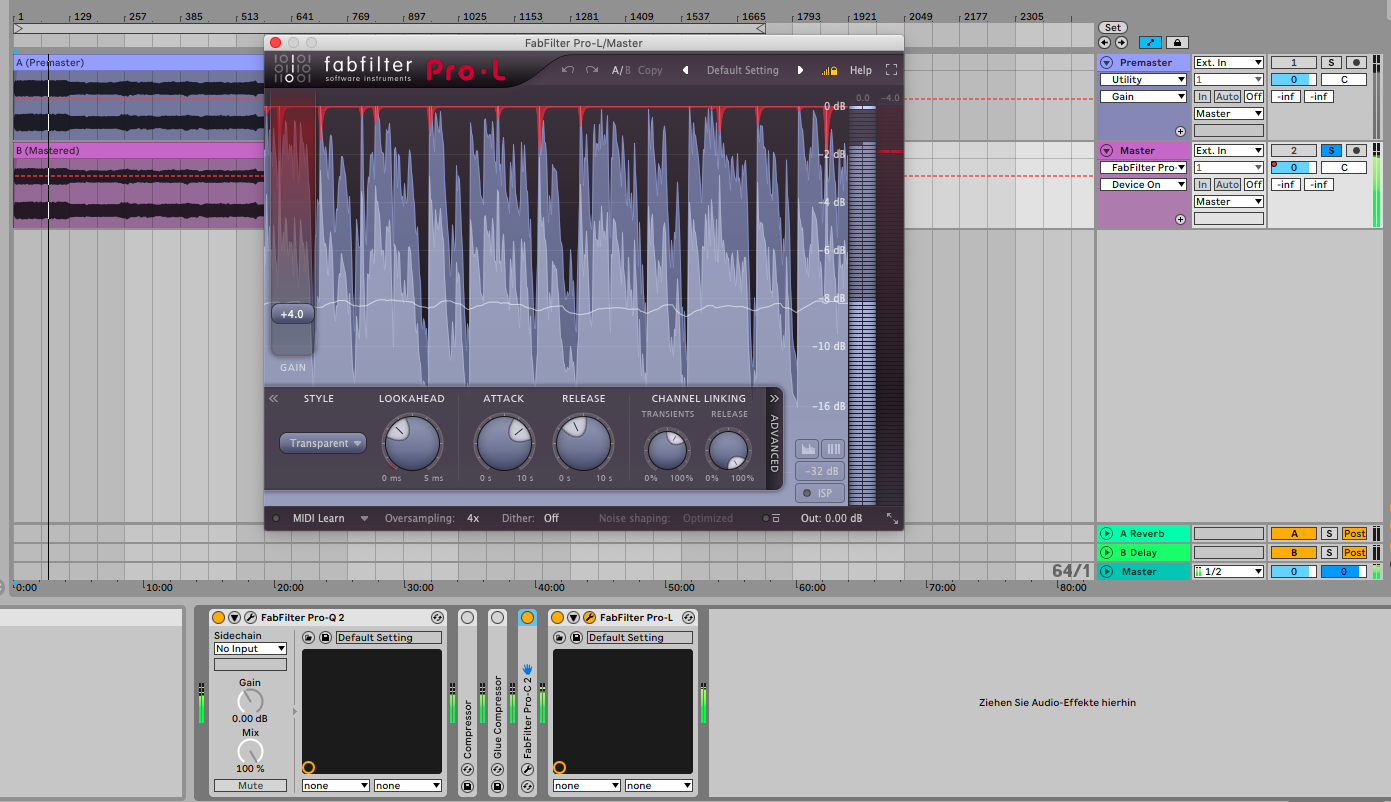Click the lock envelopes icon
1391x802 pixels.
1176,43
